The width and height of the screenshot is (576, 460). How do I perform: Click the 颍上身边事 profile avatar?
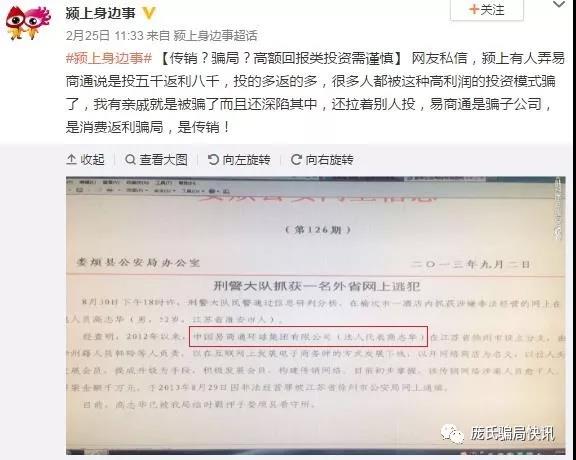[x=27, y=22]
